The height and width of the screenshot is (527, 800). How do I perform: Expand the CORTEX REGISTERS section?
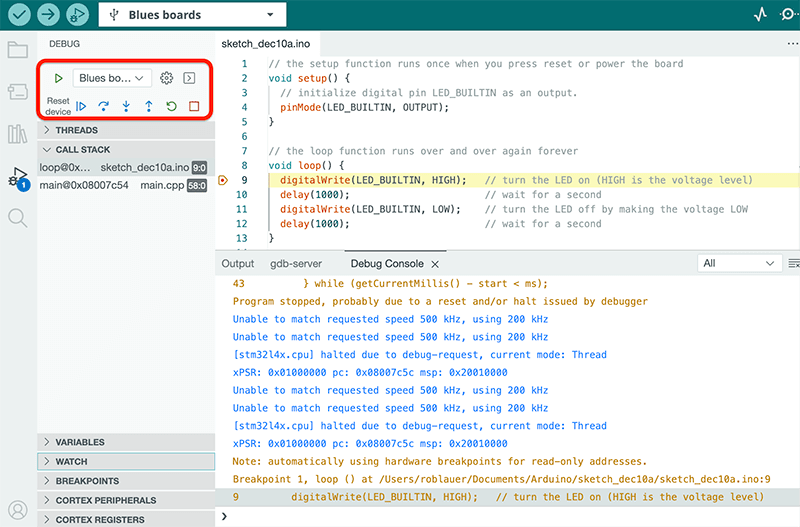(126, 519)
